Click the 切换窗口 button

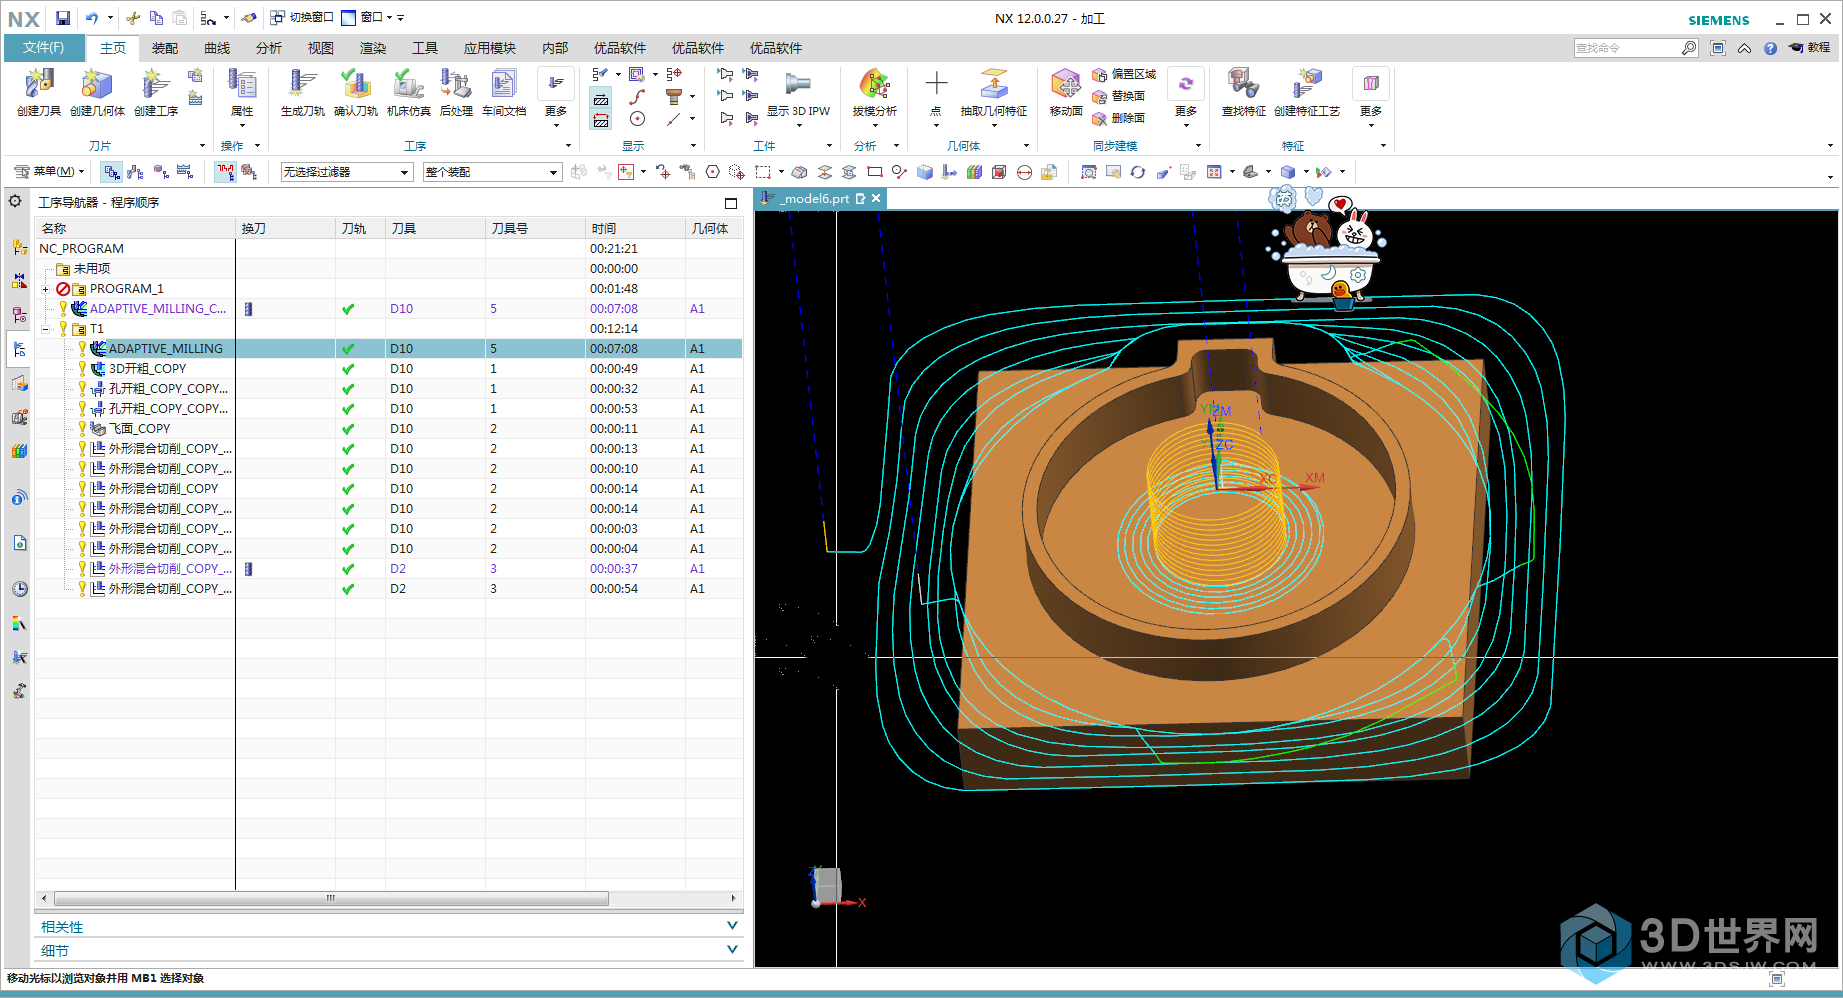coord(302,18)
